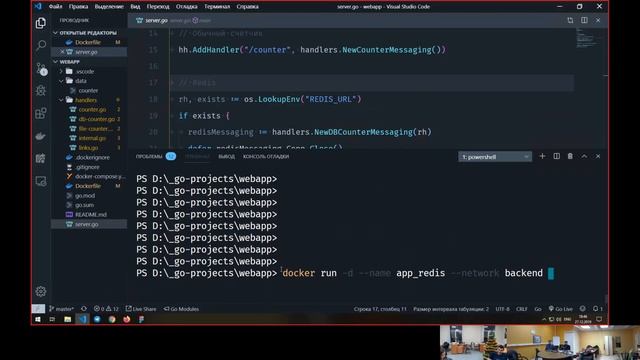
Task: Open Firefox from taskbar
Action: pyautogui.click(x=127, y=319)
